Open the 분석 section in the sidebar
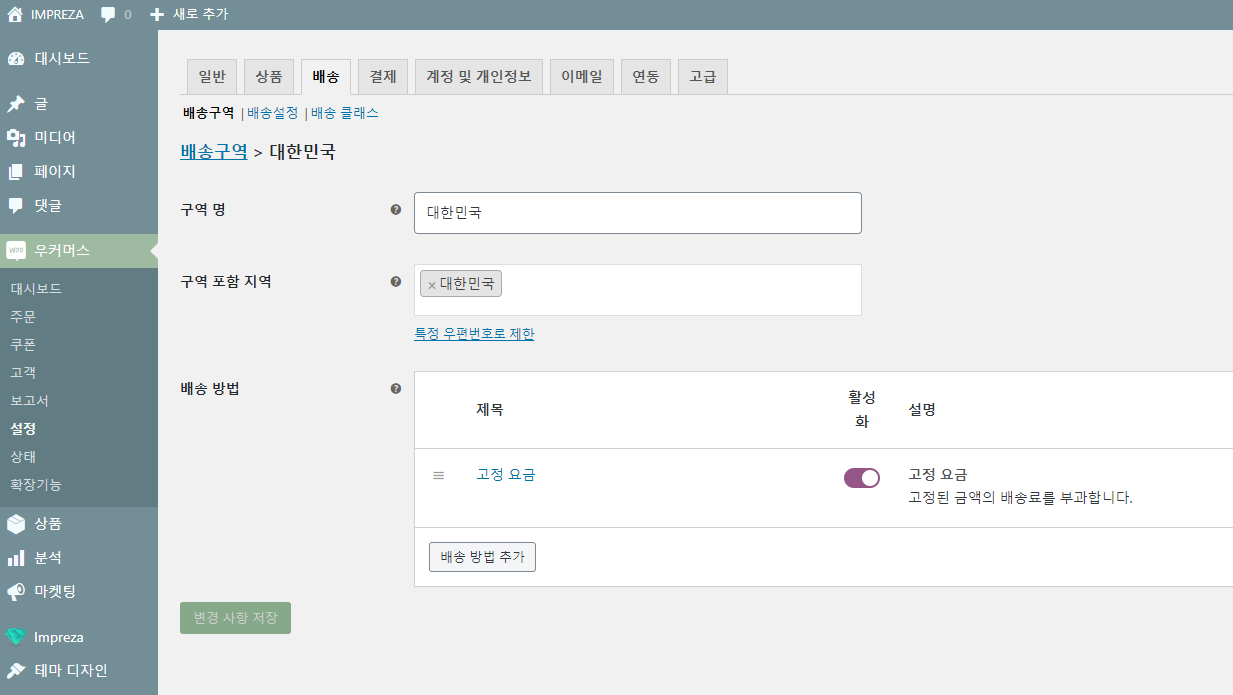This screenshot has height=695, width=1233. pos(54,557)
